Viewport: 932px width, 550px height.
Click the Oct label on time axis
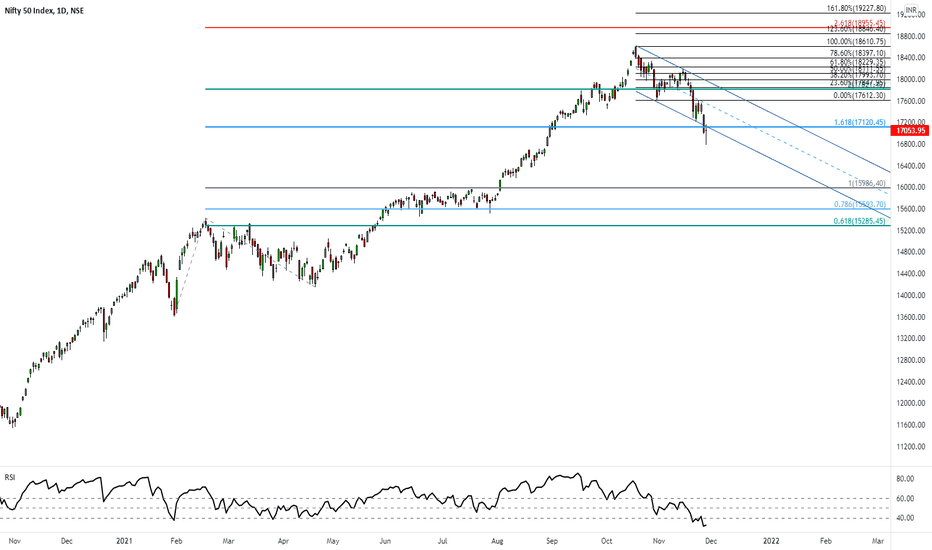click(x=607, y=541)
